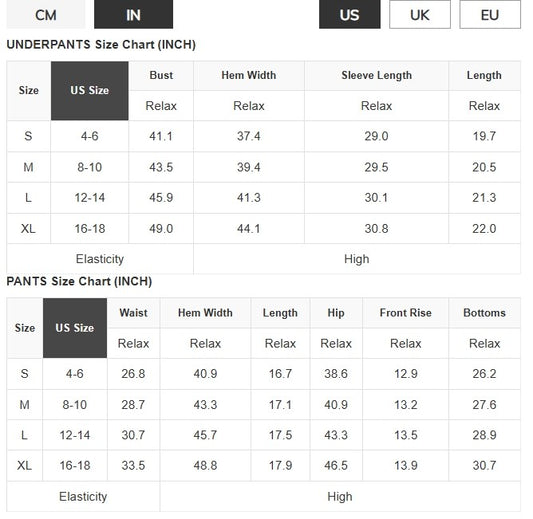
Task: Select the Bust column header
Action: point(161,75)
